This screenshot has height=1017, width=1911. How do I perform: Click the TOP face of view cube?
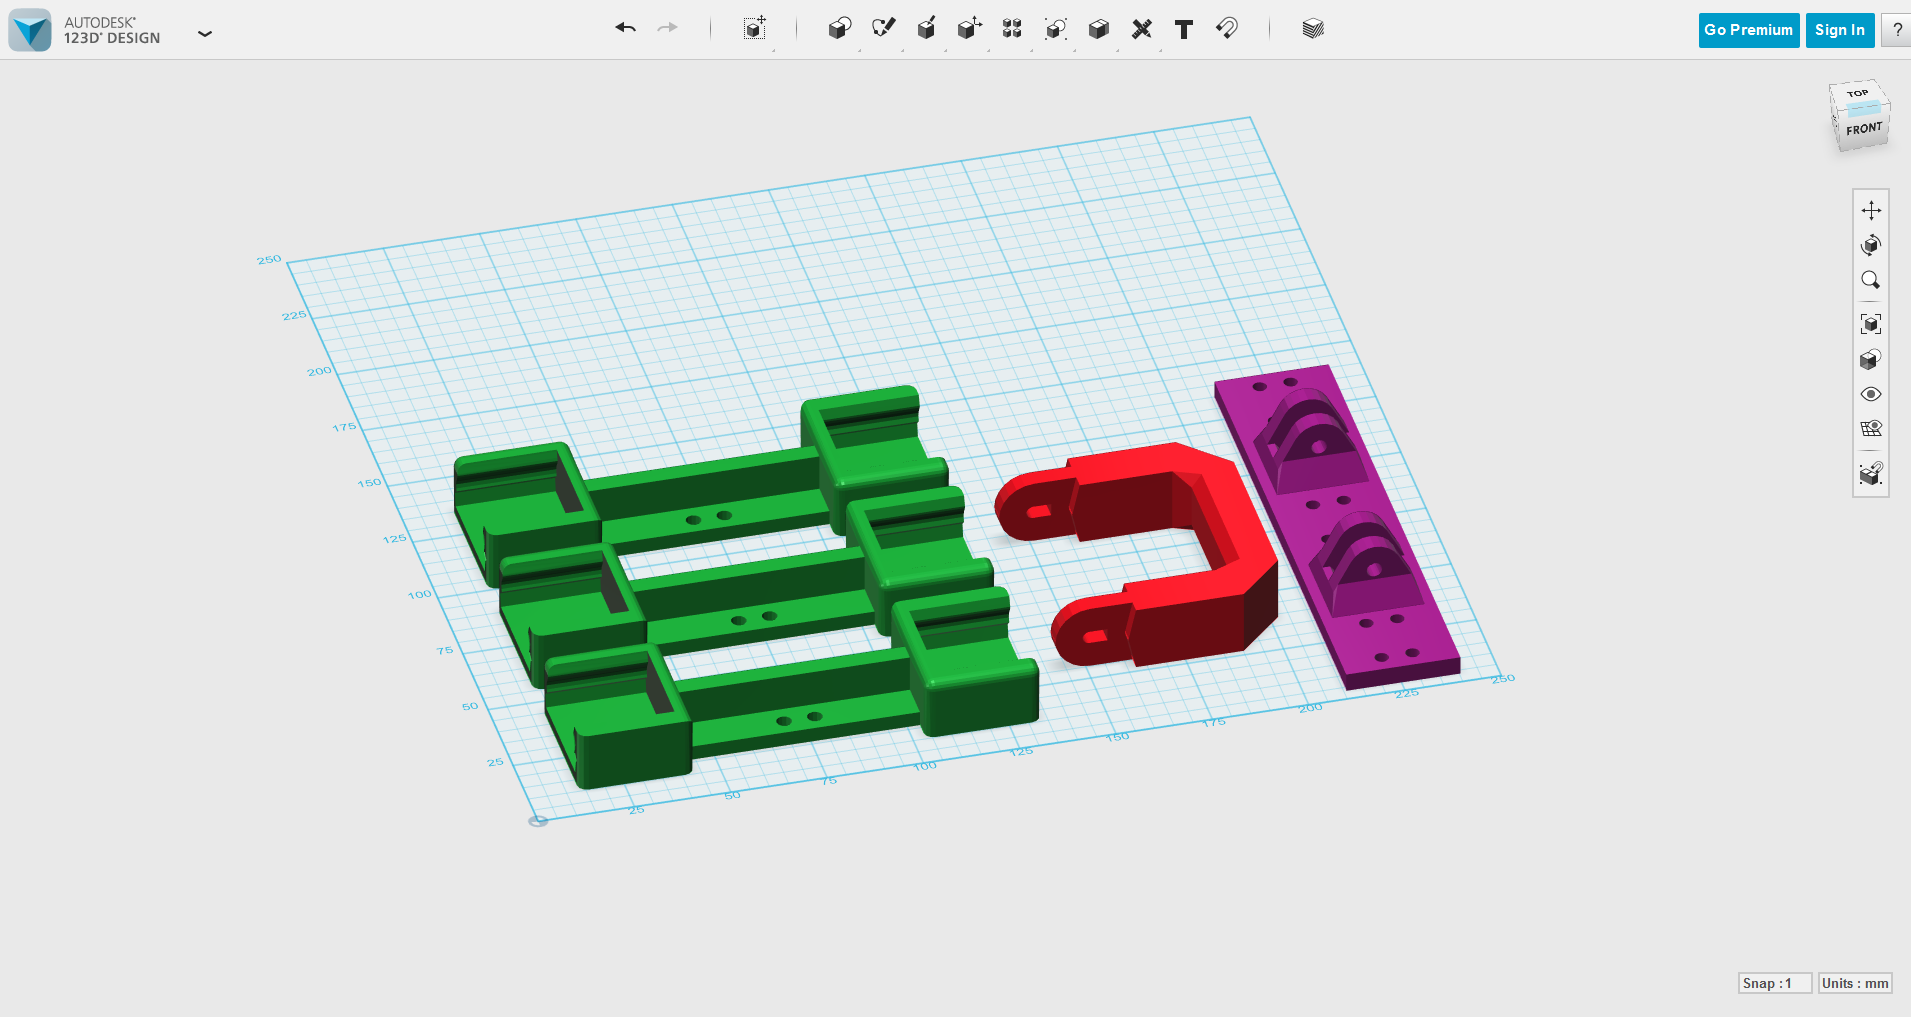pos(1858,93)
